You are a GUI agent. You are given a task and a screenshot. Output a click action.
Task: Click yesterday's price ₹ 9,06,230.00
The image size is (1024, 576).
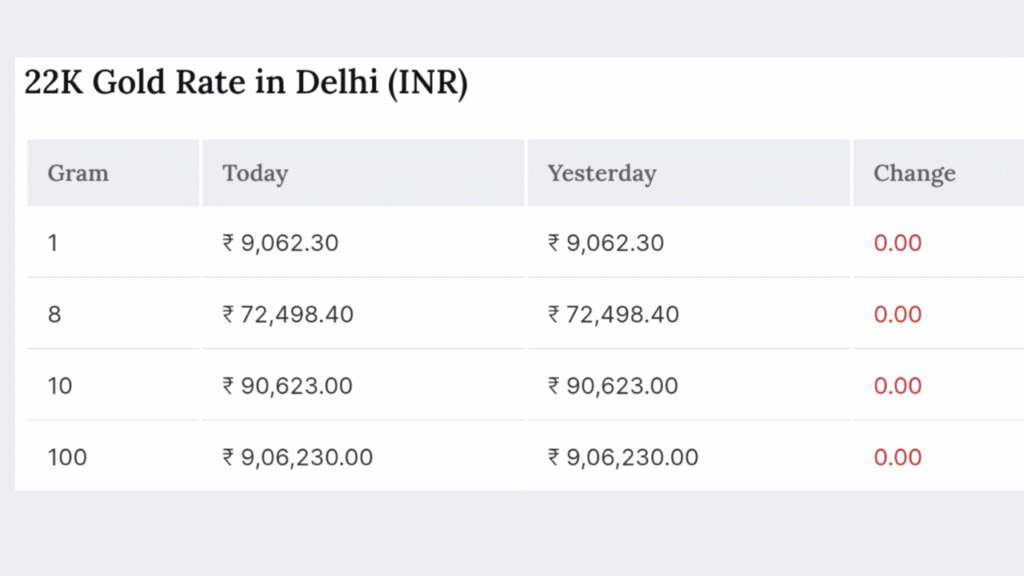623,457
